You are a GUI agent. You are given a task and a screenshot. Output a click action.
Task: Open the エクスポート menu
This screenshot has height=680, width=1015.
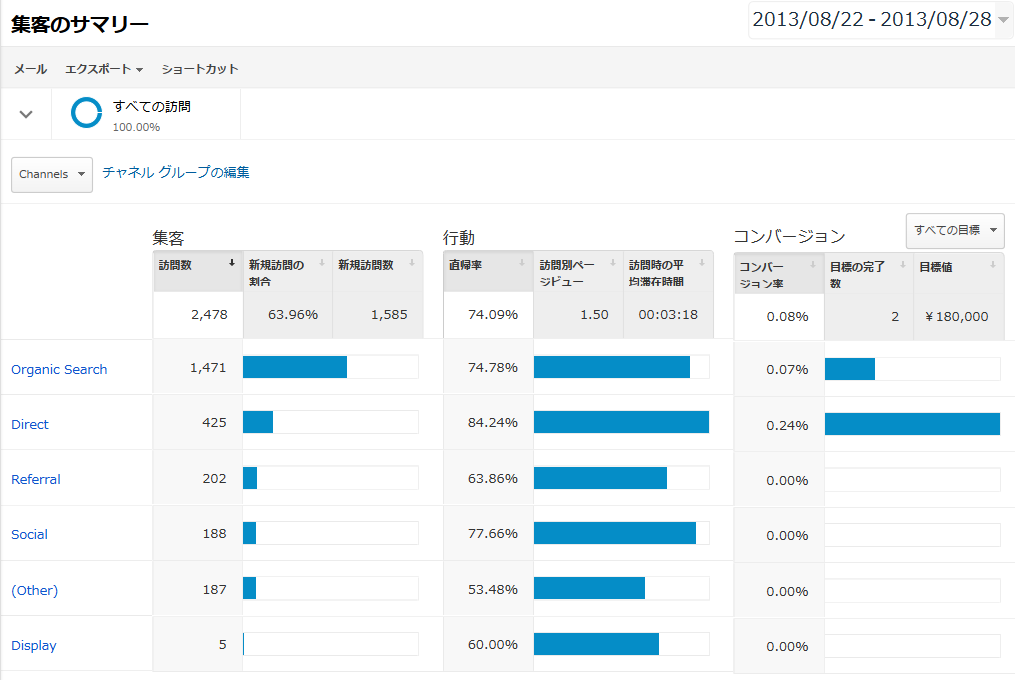coord(104,69)
